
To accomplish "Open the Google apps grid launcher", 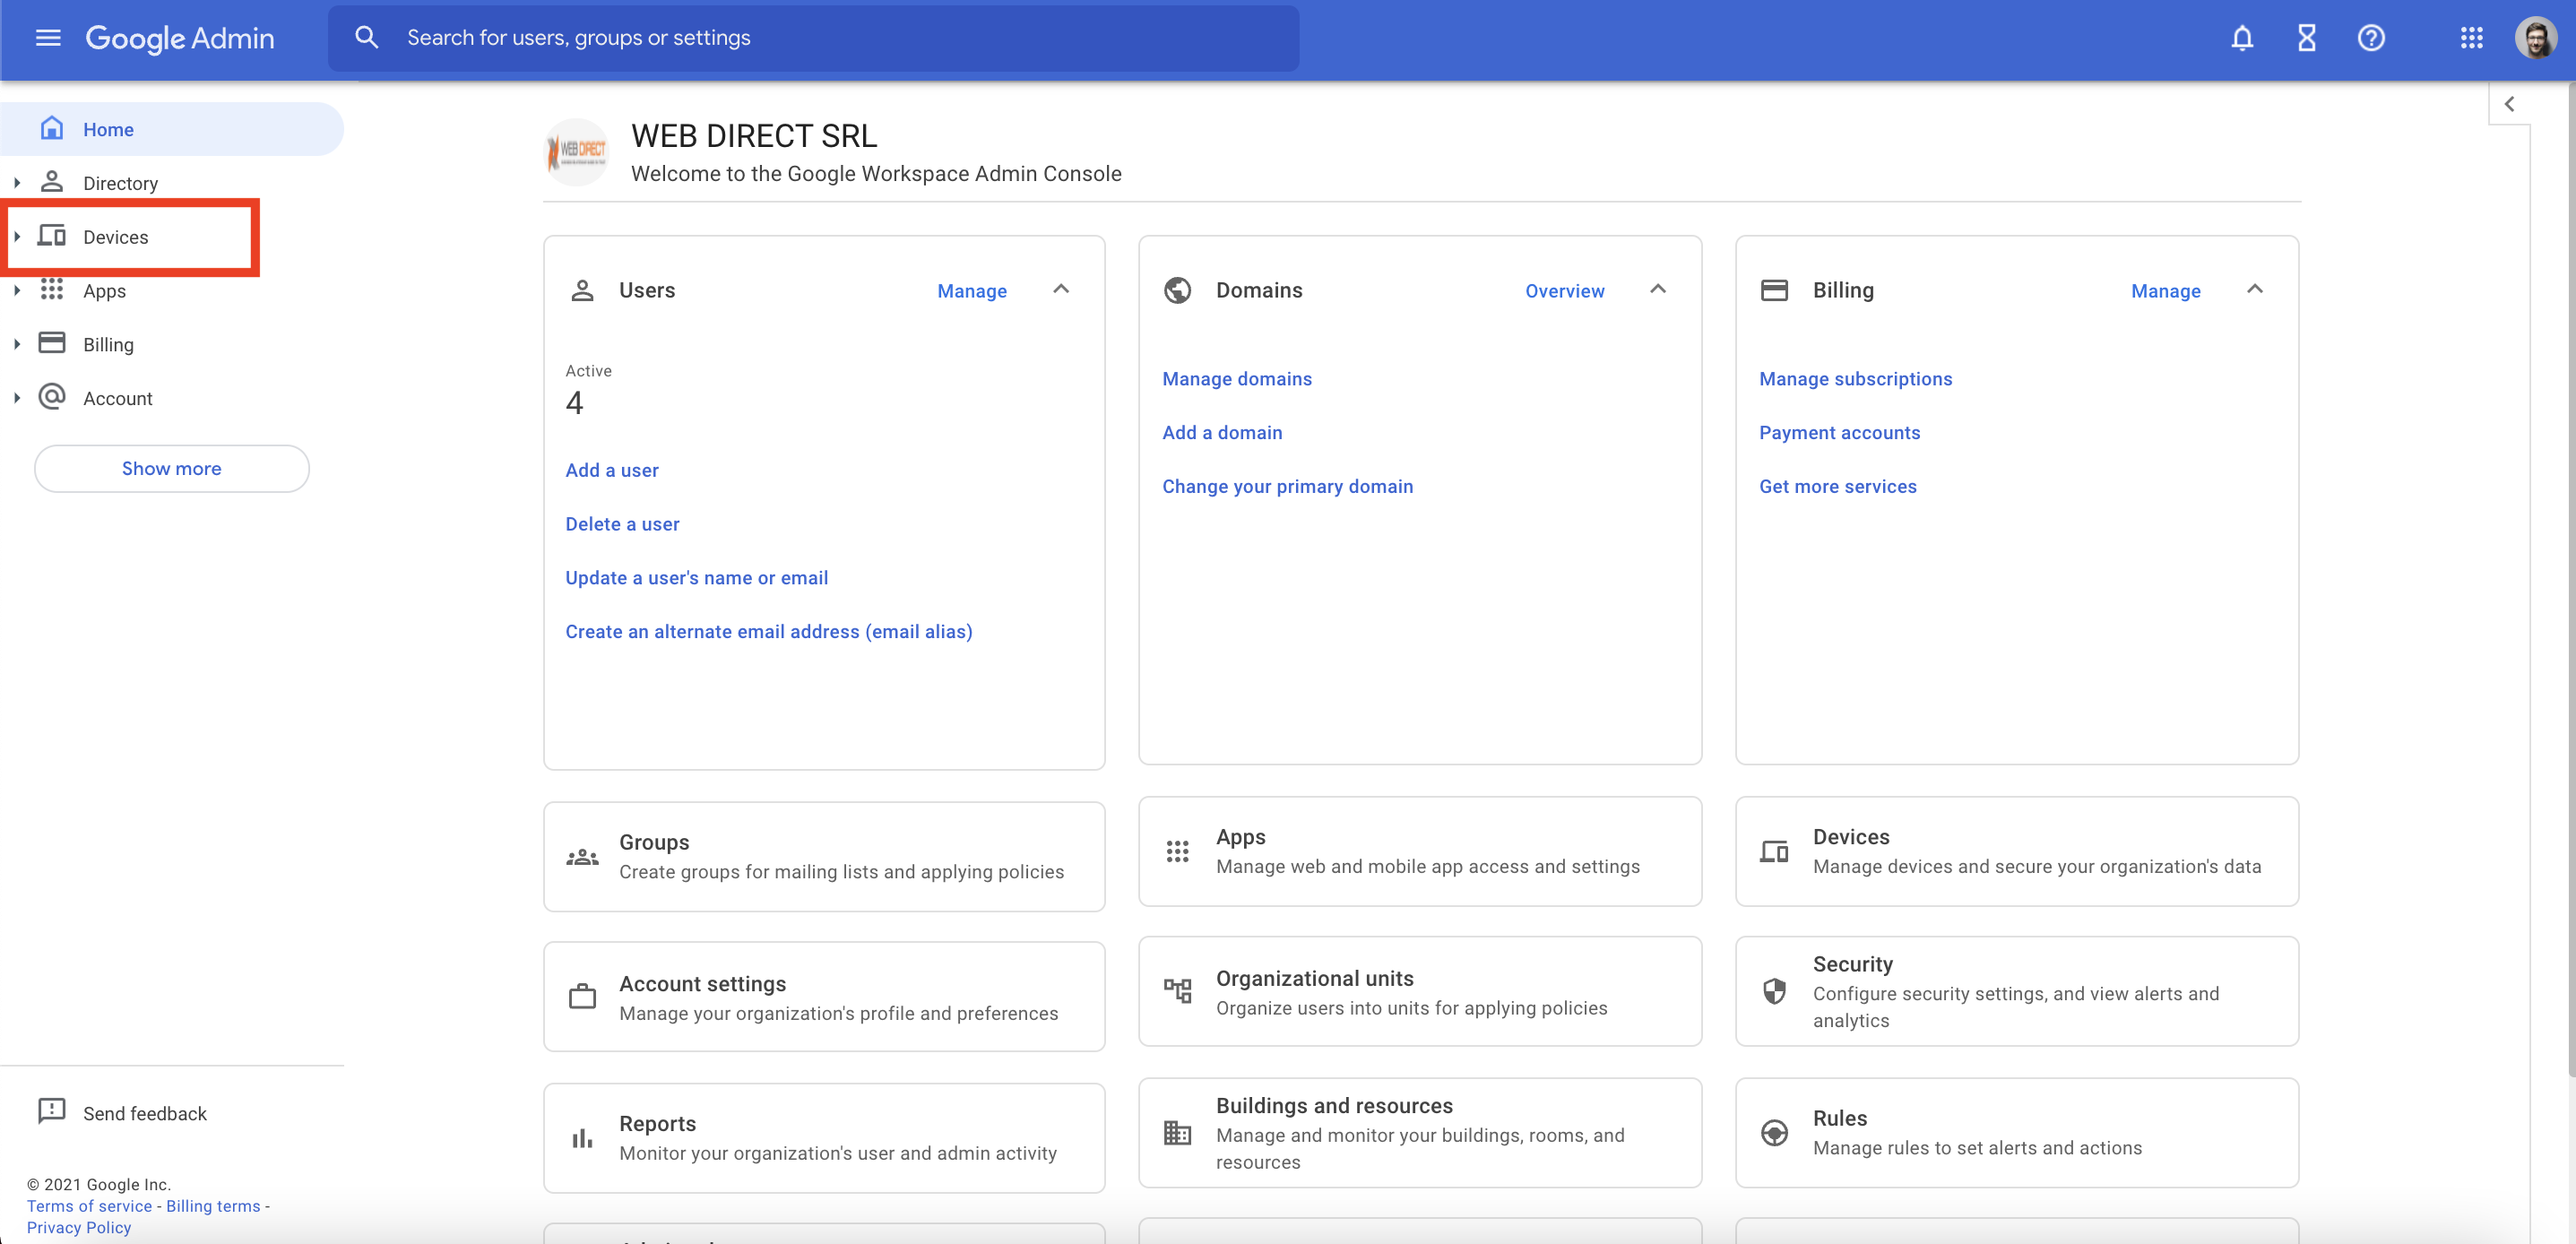I will coord(2471,38).
